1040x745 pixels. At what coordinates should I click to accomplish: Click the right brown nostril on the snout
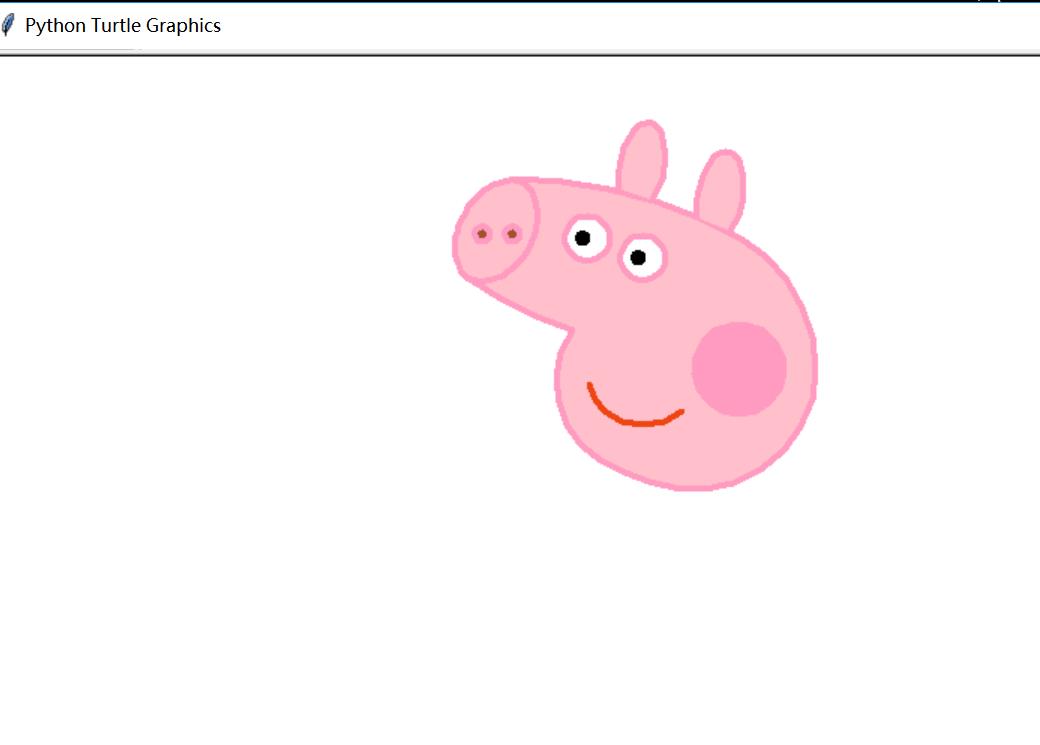[512, 234]
